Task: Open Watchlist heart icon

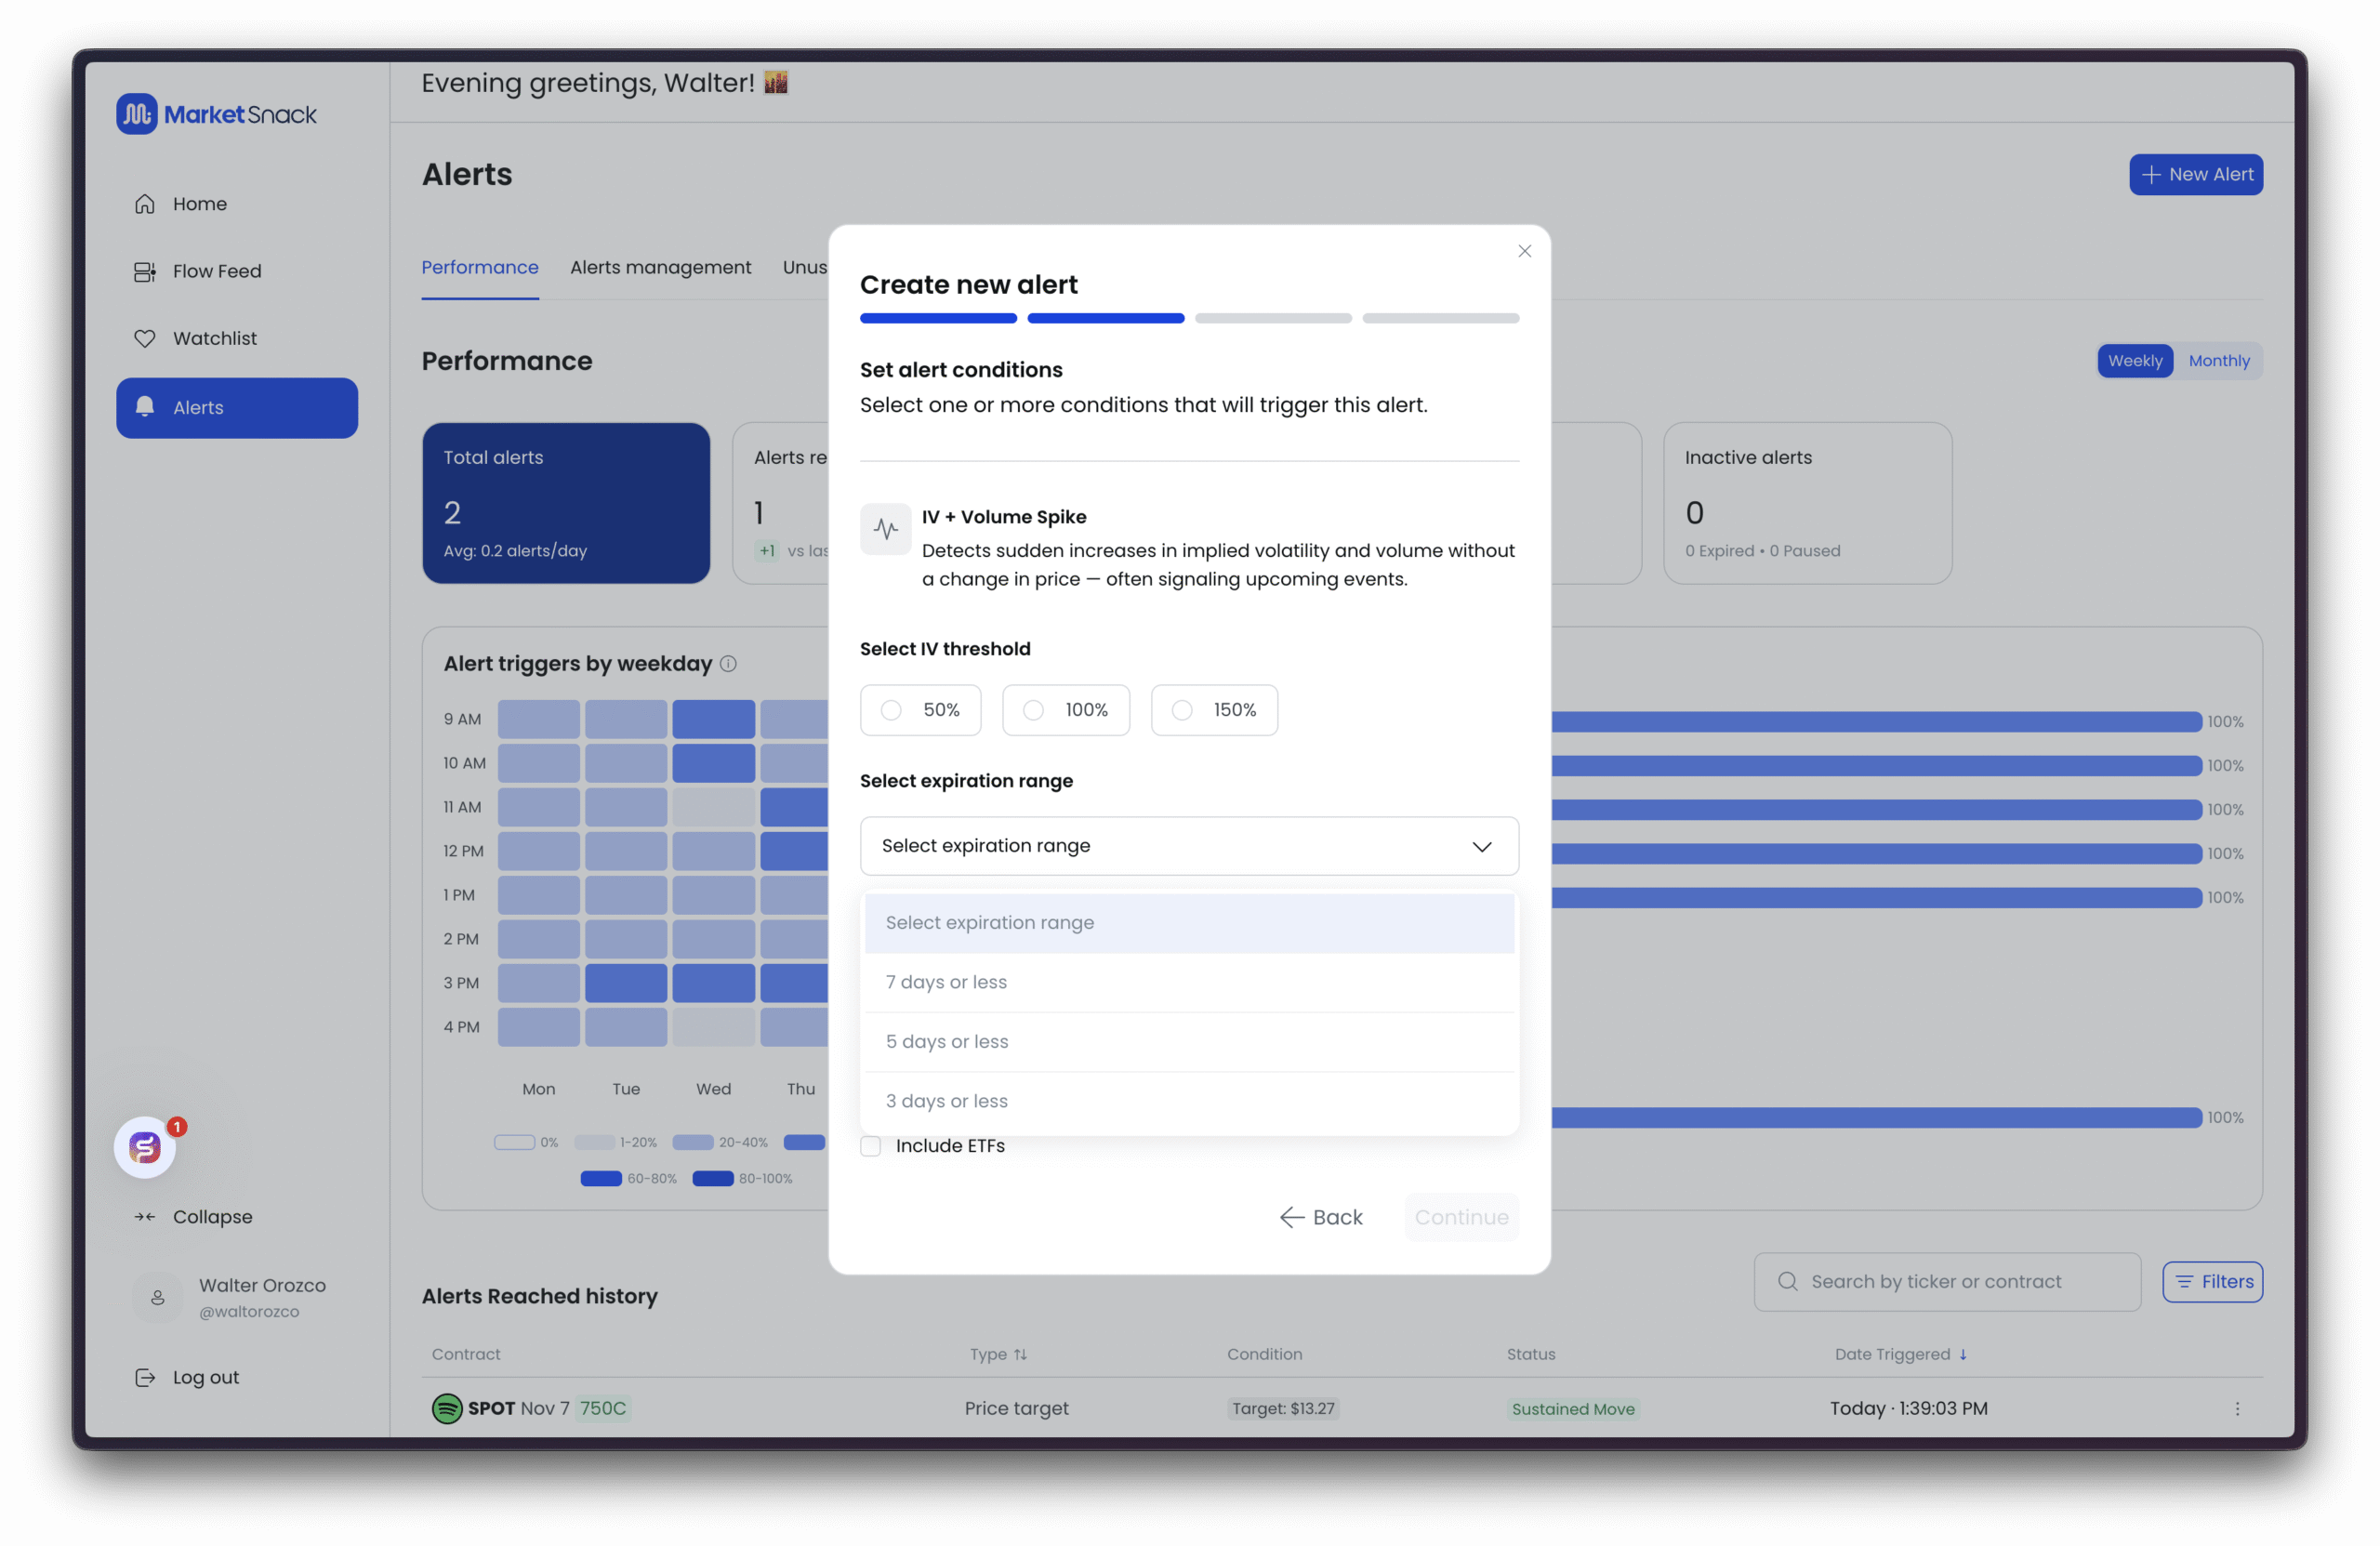Action: 145,339
